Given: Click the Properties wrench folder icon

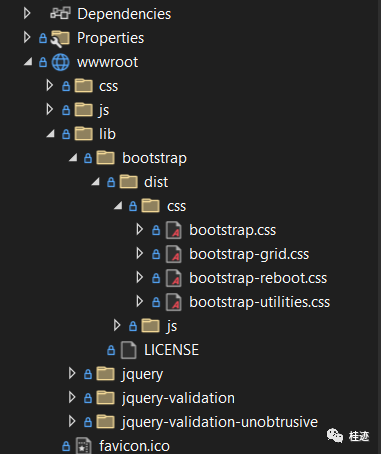Looking at the screenshot, I should click(60, 38).
